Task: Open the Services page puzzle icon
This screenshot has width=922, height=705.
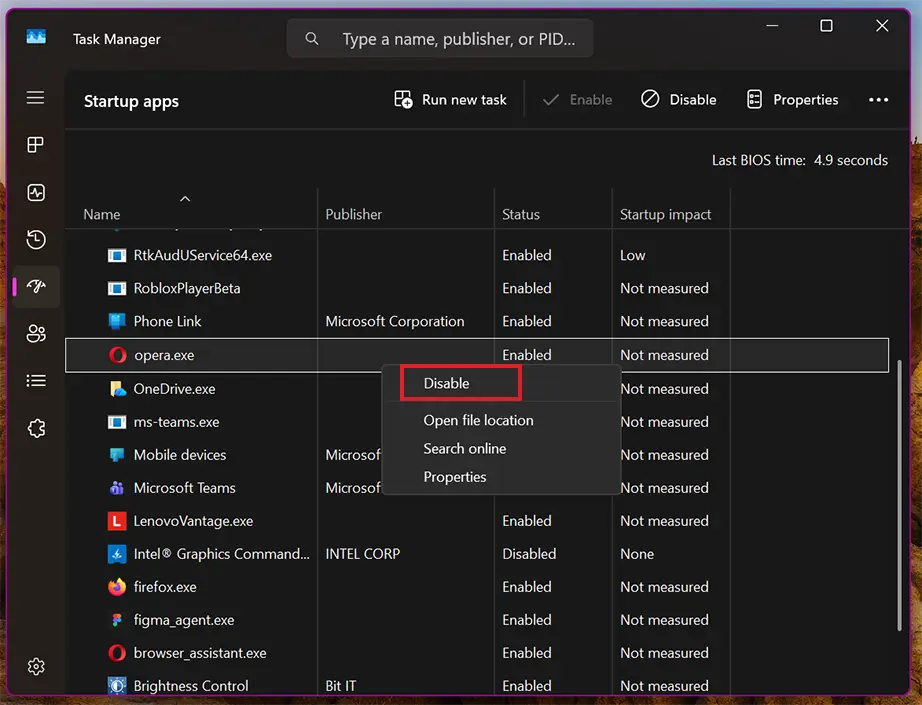Action: [x=36, y=428]
